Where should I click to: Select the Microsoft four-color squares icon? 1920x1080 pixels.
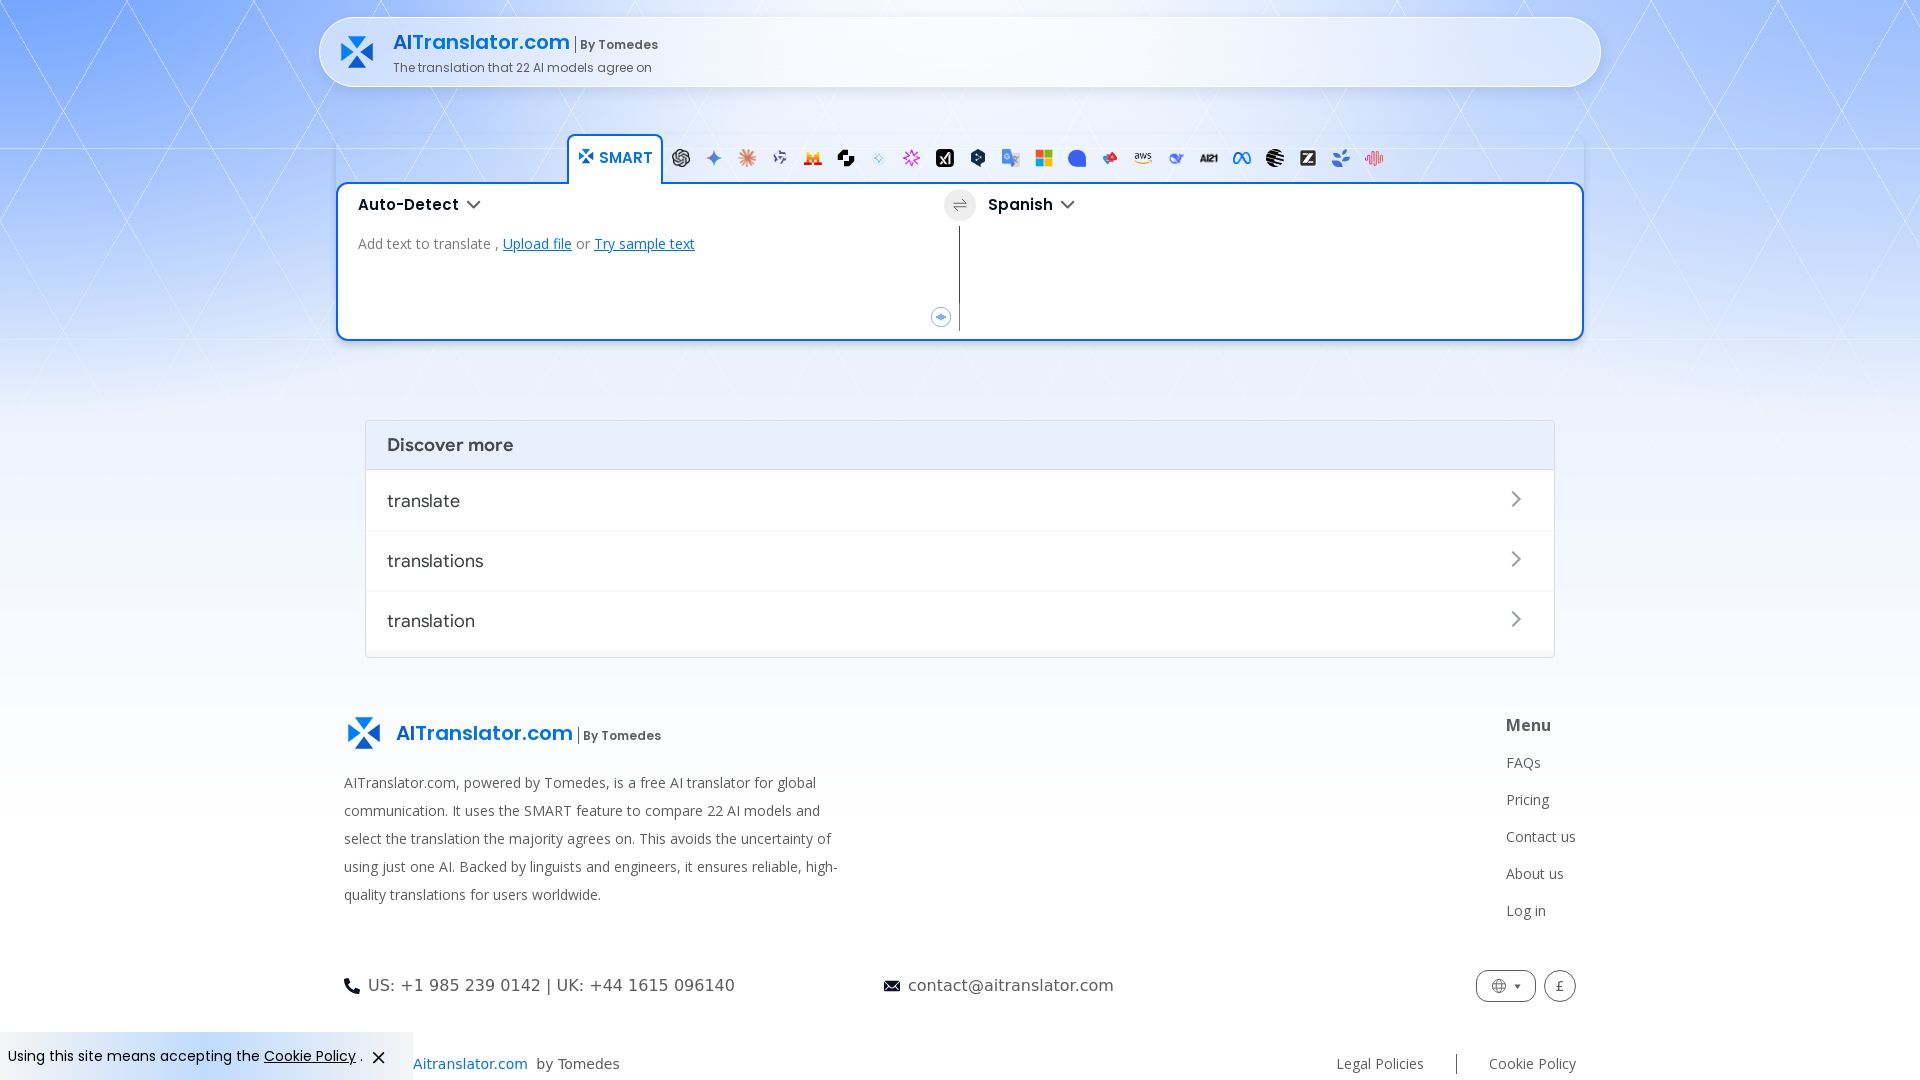point(1044,158)
